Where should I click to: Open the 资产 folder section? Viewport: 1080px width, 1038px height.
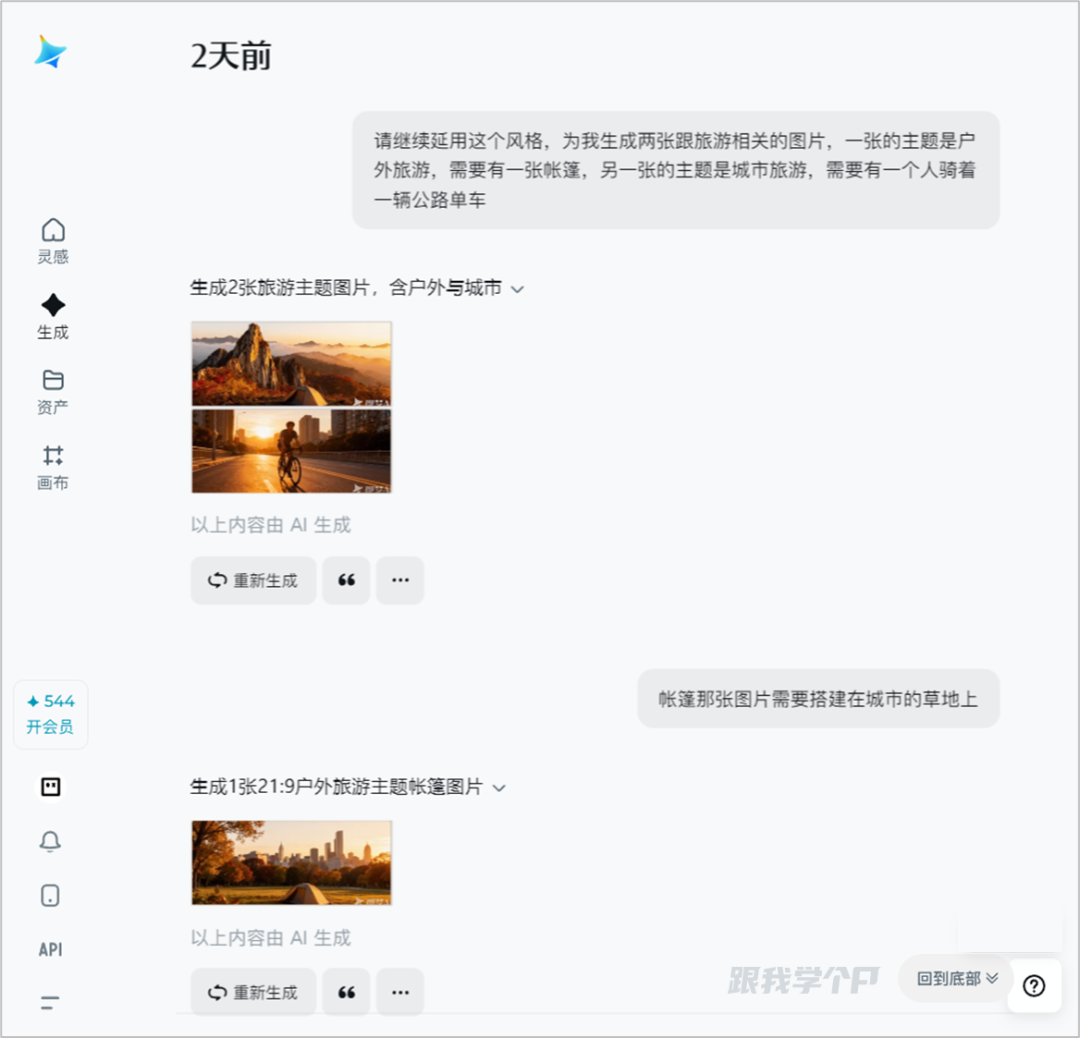point(53,392)
